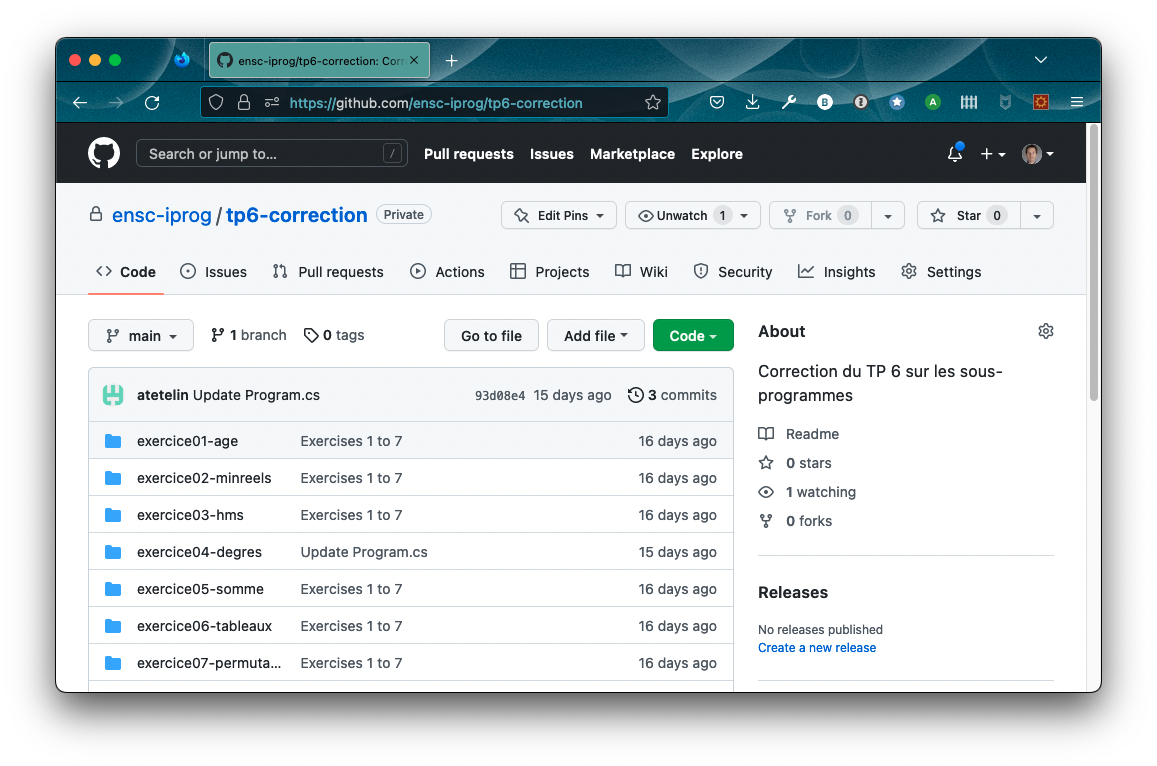Open a new browser tab

click(452, 61)
